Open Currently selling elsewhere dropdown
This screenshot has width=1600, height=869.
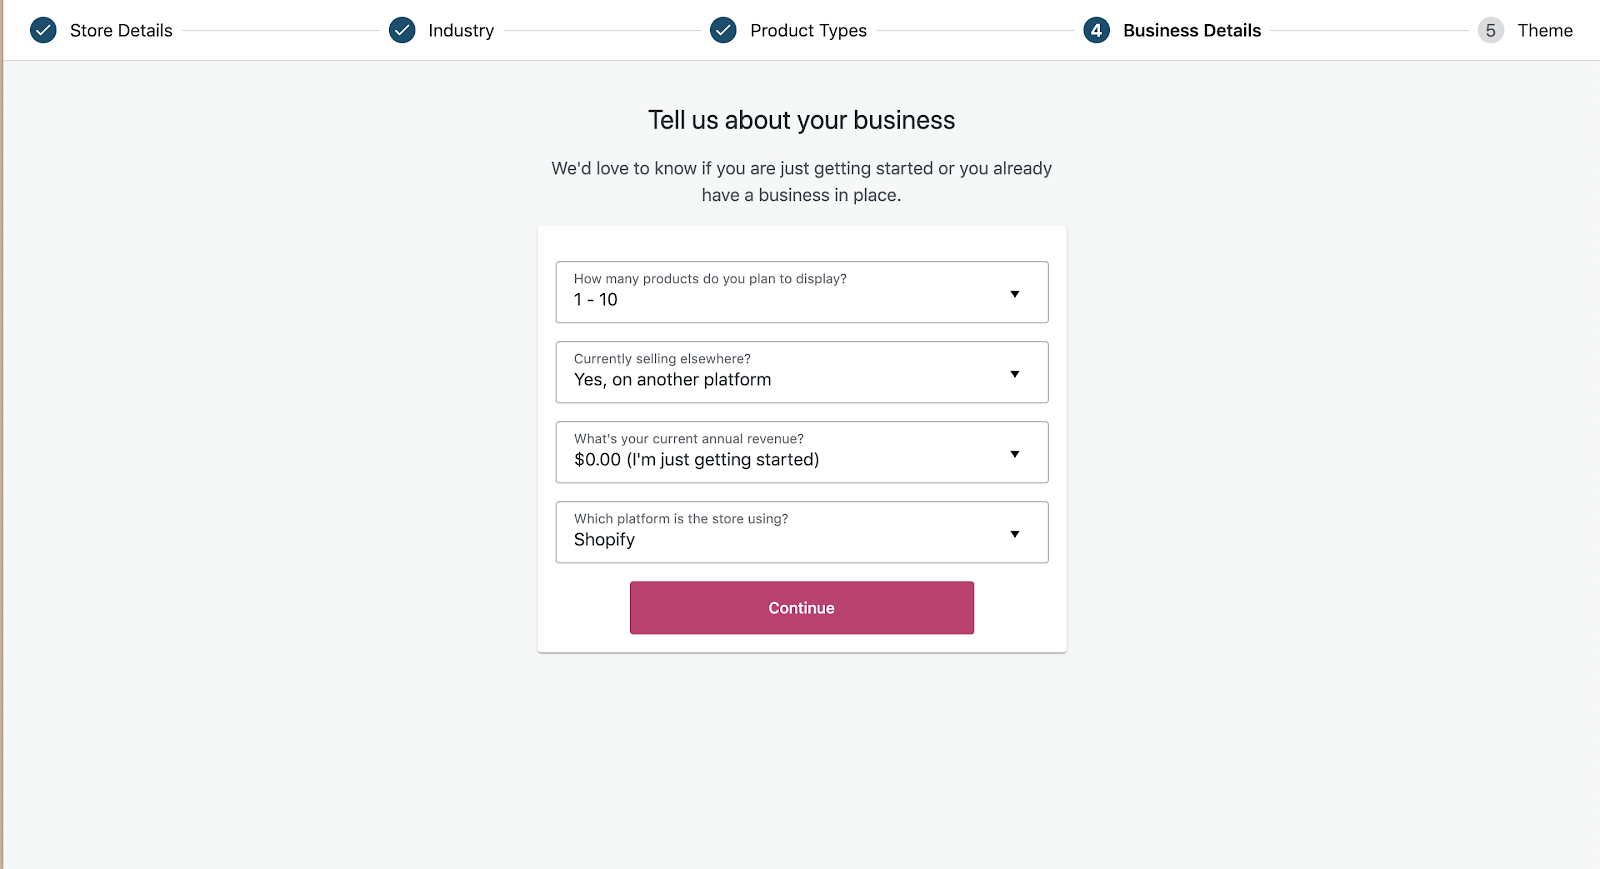pos(780,372)
